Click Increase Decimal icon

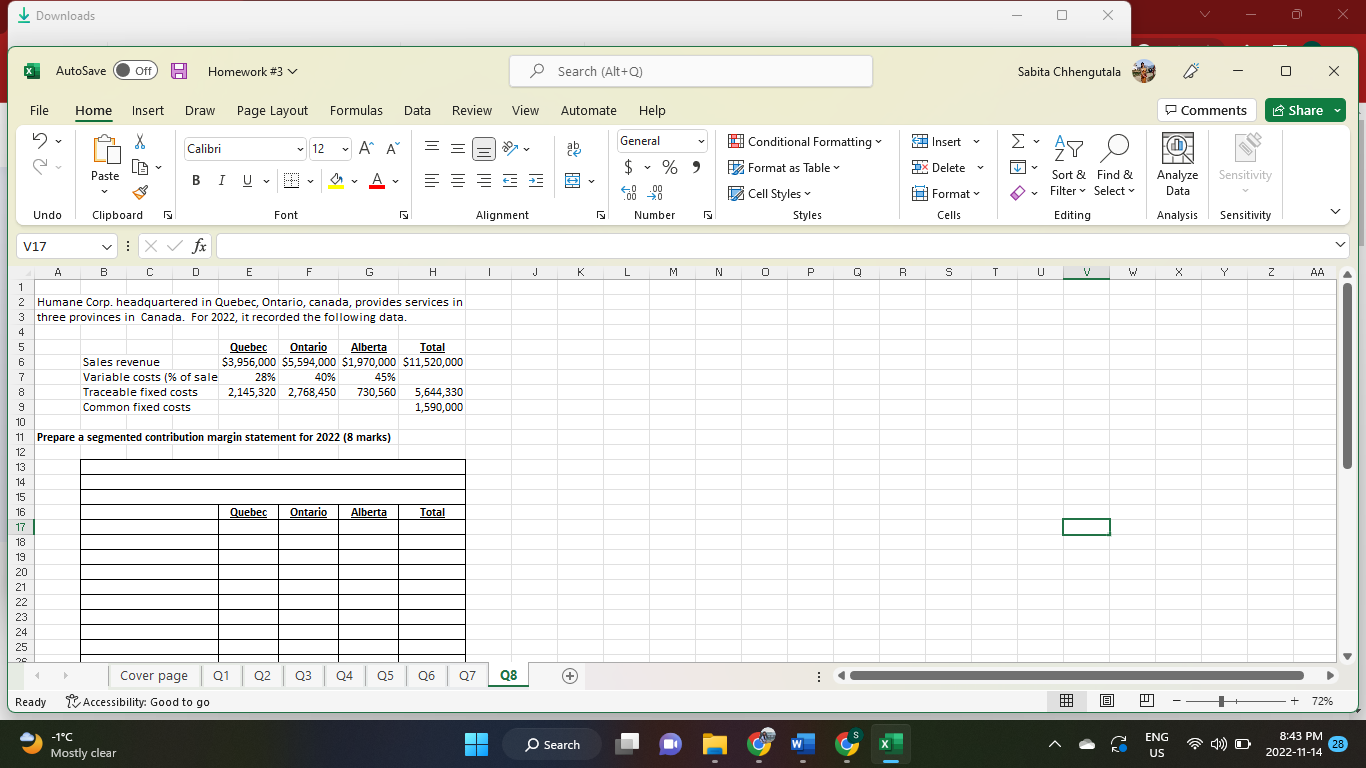629,192
